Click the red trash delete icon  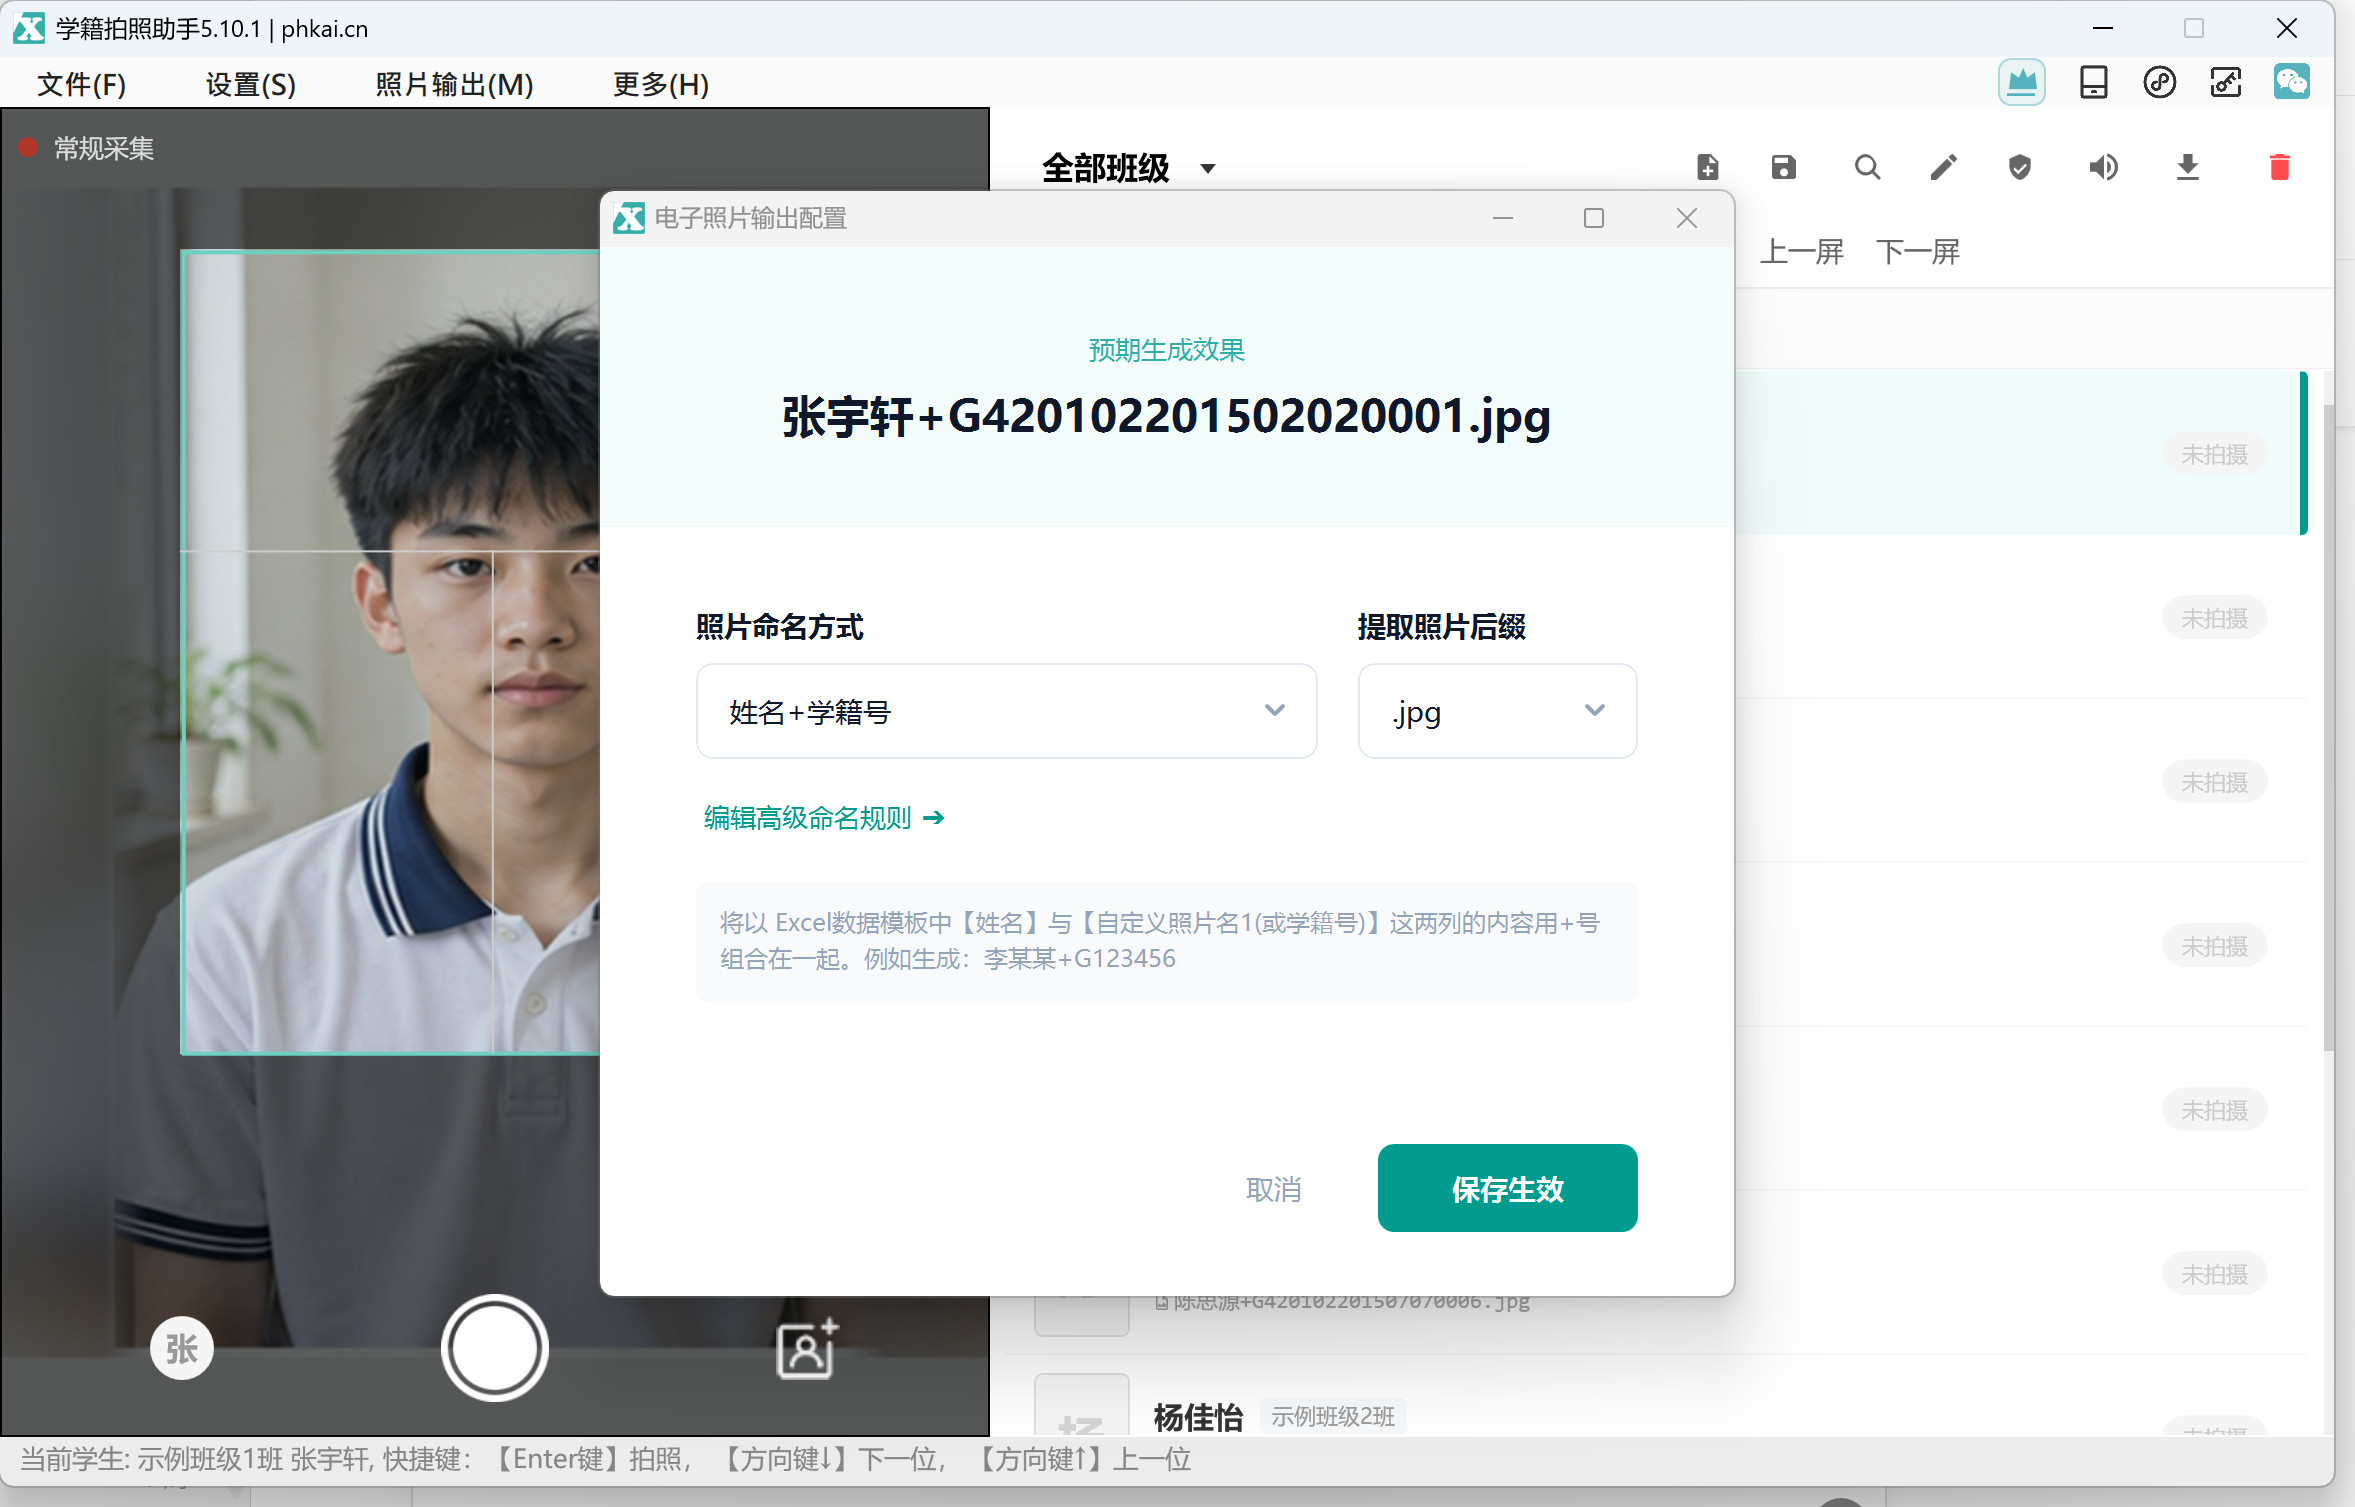tap(2279, 167)
